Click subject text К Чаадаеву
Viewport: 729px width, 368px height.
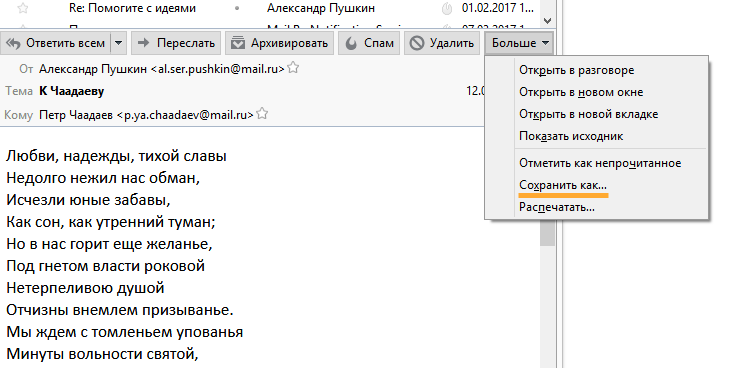(x=72, y=91)
